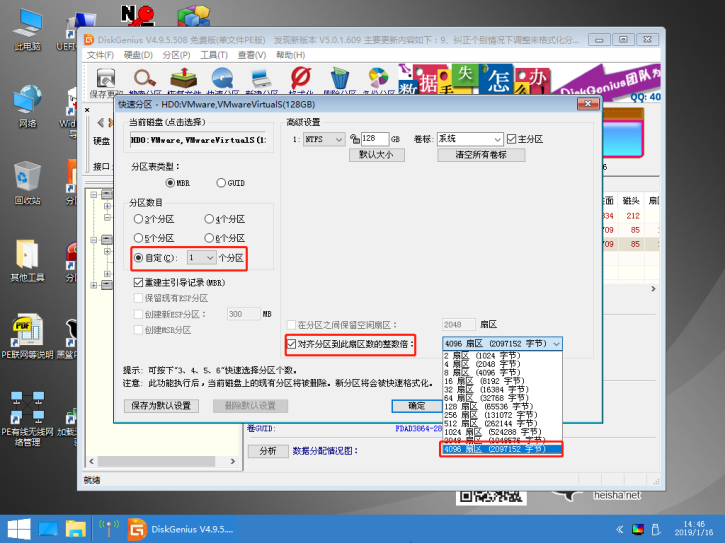Image resolution: width=725 pixels, height=543 pixels.
Task: Uncheck the align partitions to sector multiple checkbox
Action: 291,344
